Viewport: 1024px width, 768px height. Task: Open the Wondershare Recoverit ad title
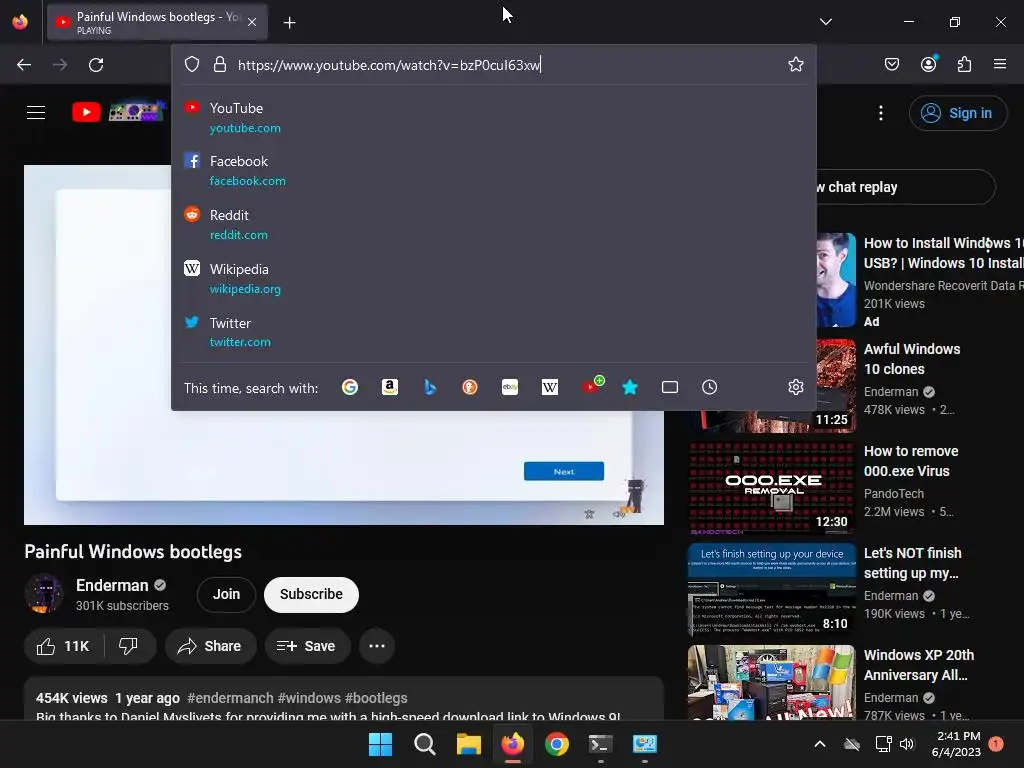pos(943,253)
